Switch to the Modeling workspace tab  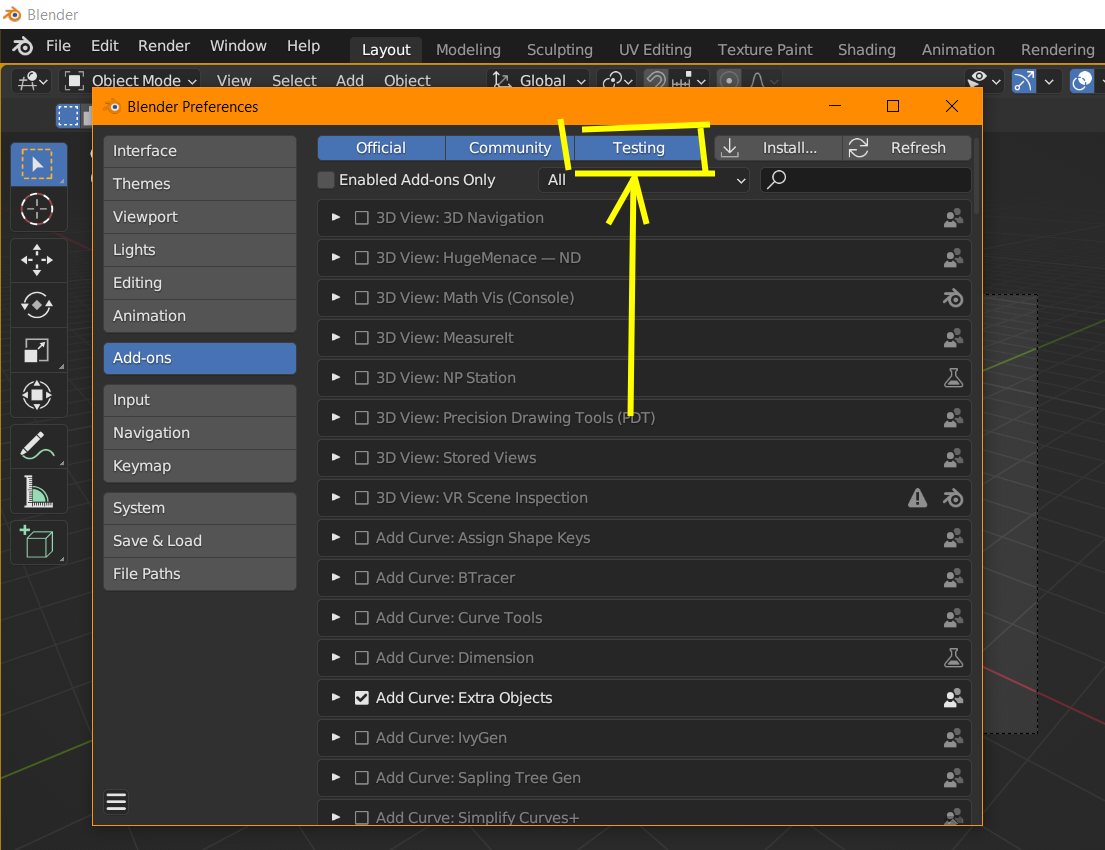point(468,49)
